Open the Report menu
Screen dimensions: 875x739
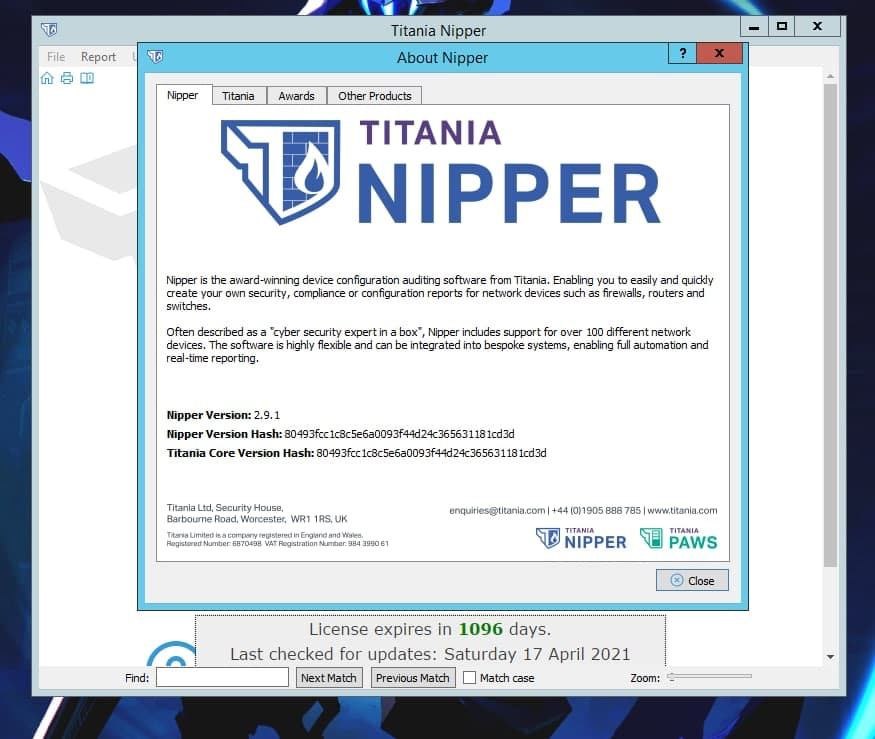[98, 57]
